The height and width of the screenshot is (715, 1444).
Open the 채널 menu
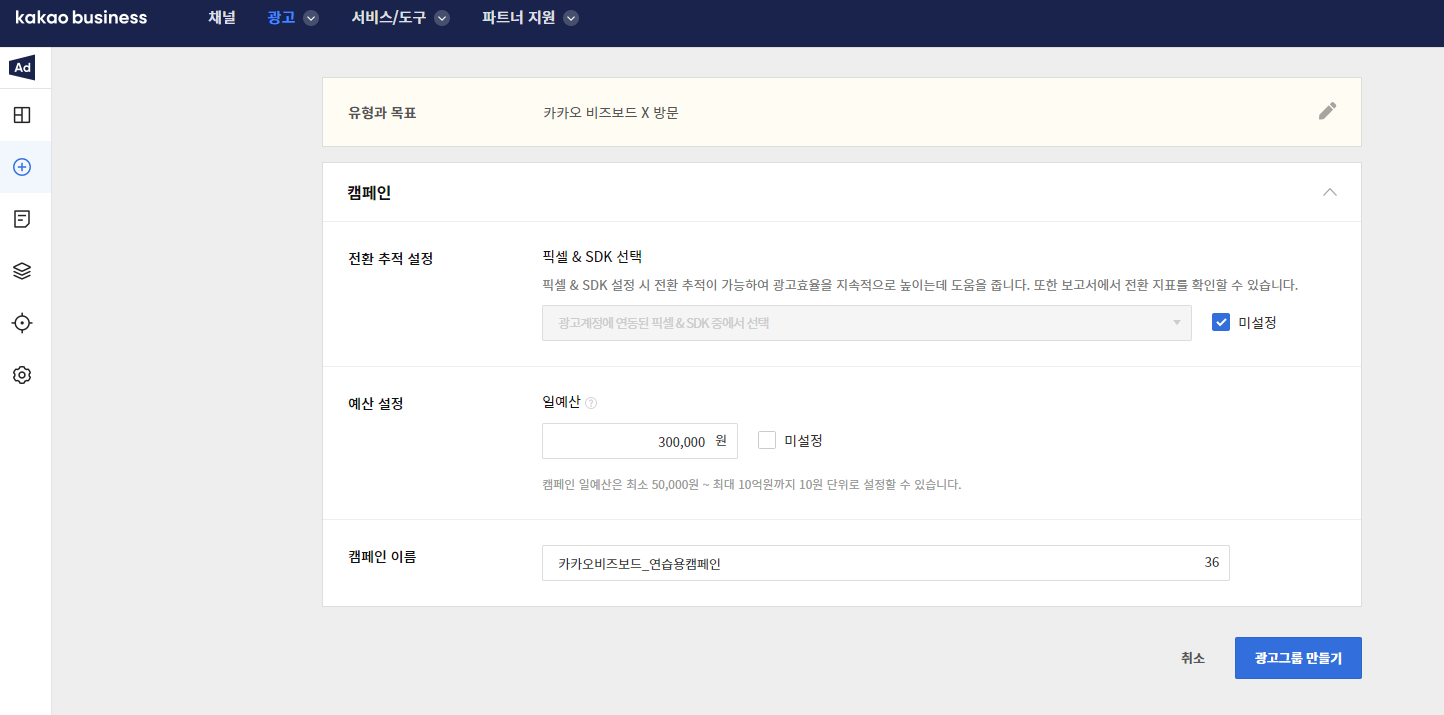[222, 18]
